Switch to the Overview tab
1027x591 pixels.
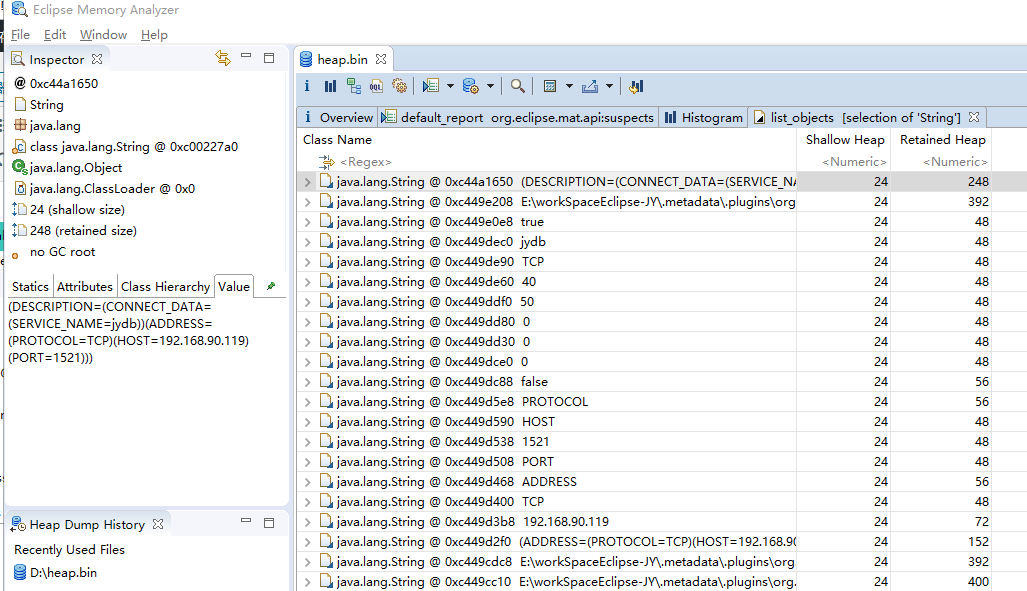[337, 117]
